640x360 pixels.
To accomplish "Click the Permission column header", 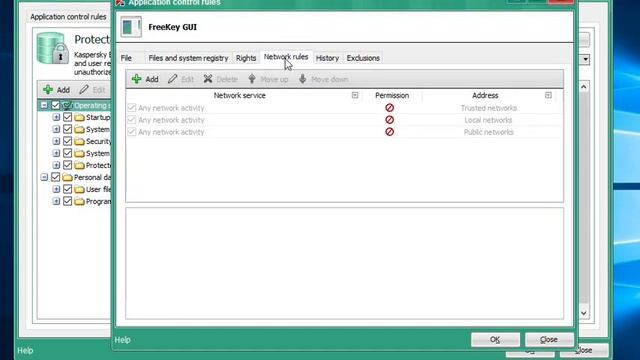I will 392,96.
